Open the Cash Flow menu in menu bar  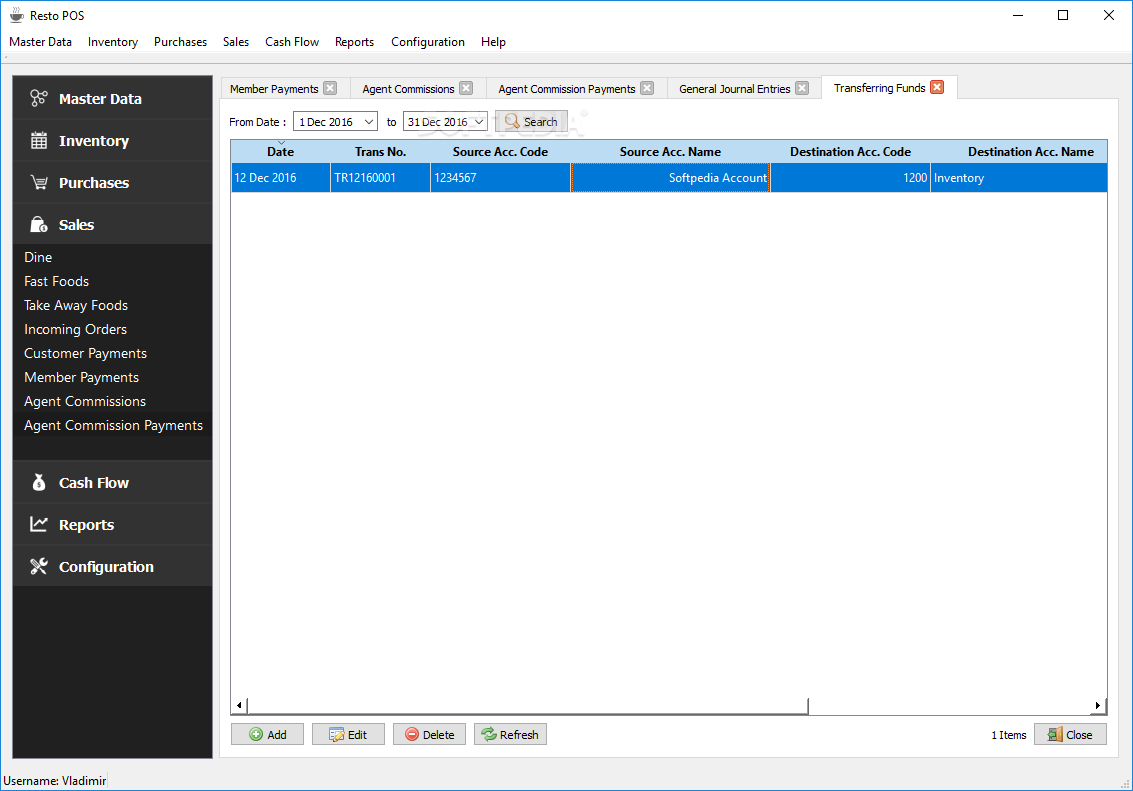[292, 42]
